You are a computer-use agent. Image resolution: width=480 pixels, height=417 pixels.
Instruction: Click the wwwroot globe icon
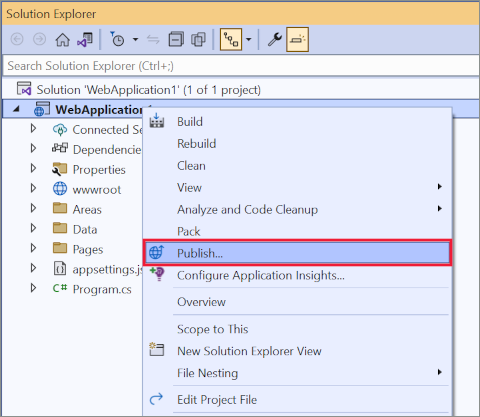tap(60, 189)
